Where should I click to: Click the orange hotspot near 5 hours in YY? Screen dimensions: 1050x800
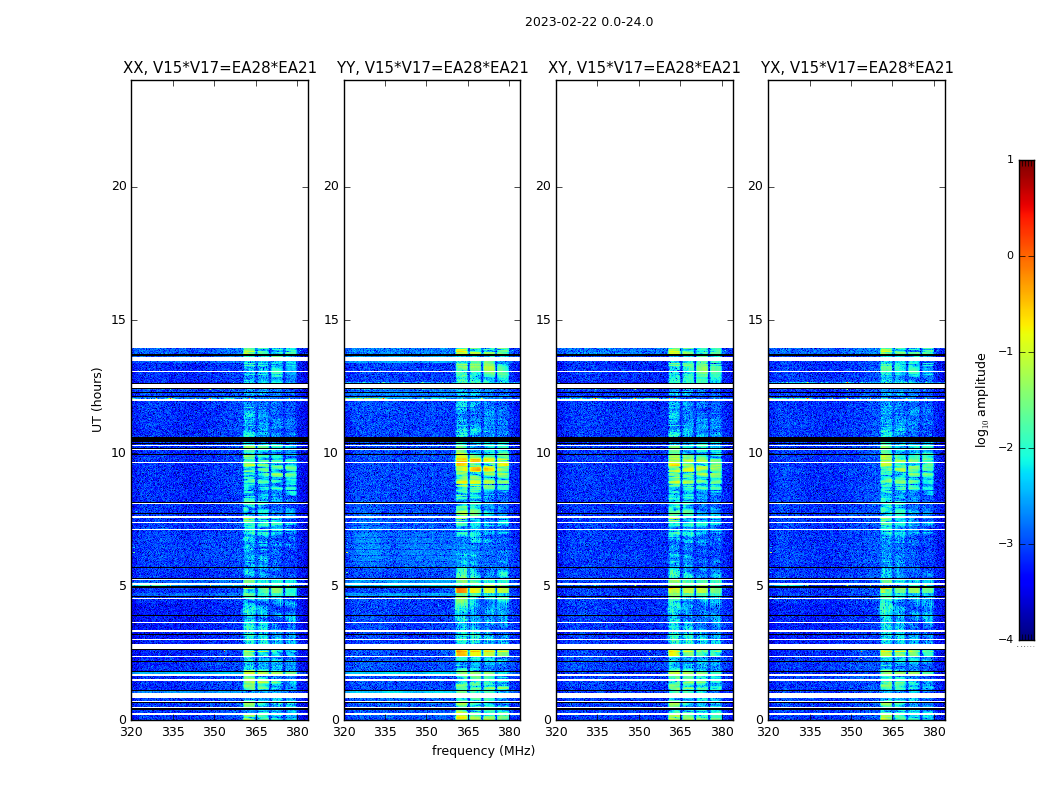(x=461, y=590)
